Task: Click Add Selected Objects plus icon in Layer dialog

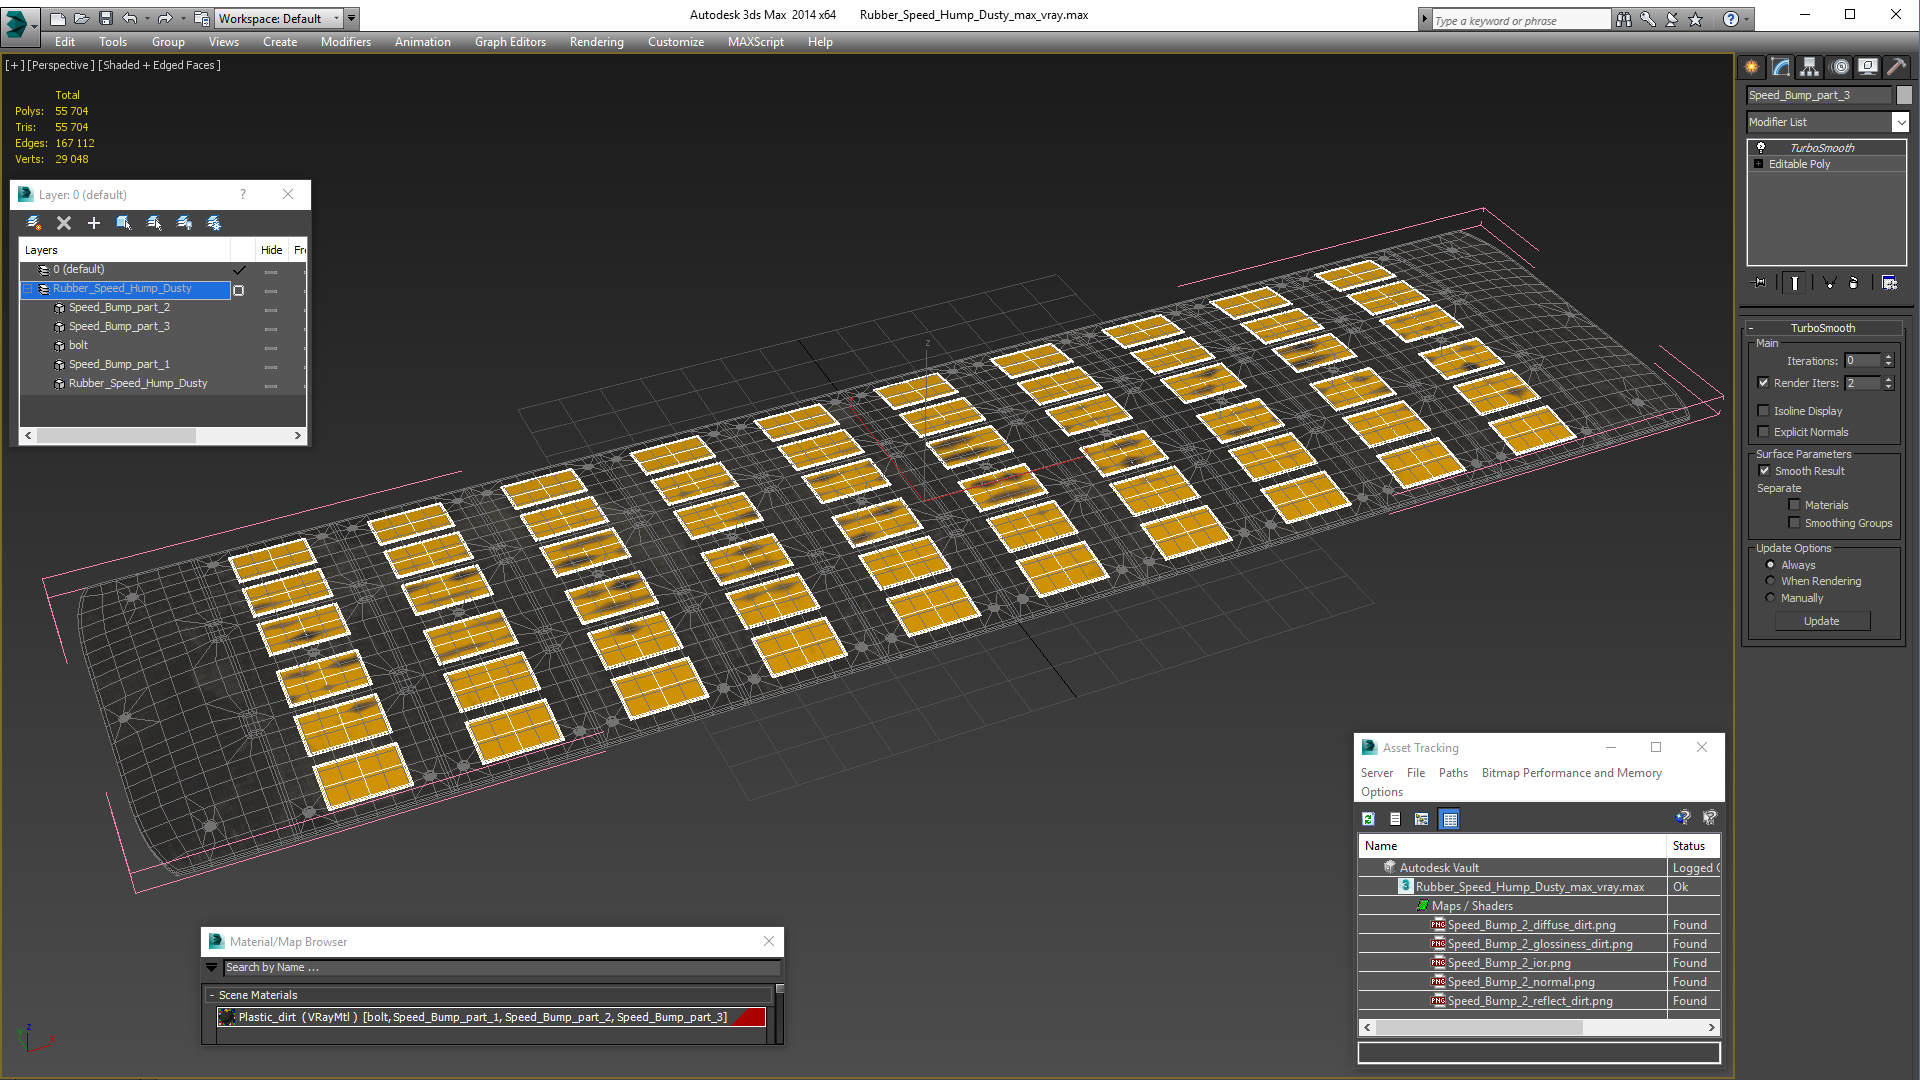Action: click(x=94, y=223)
